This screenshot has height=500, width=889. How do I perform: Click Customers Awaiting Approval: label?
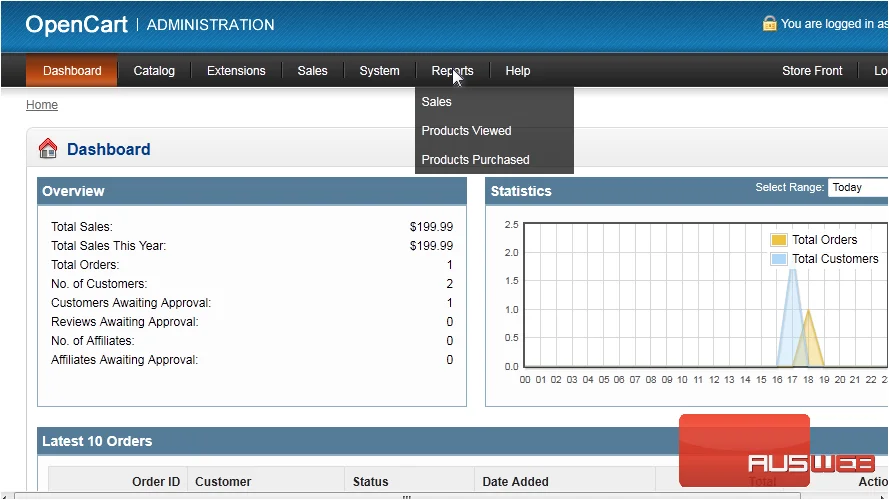click(131, 303)
